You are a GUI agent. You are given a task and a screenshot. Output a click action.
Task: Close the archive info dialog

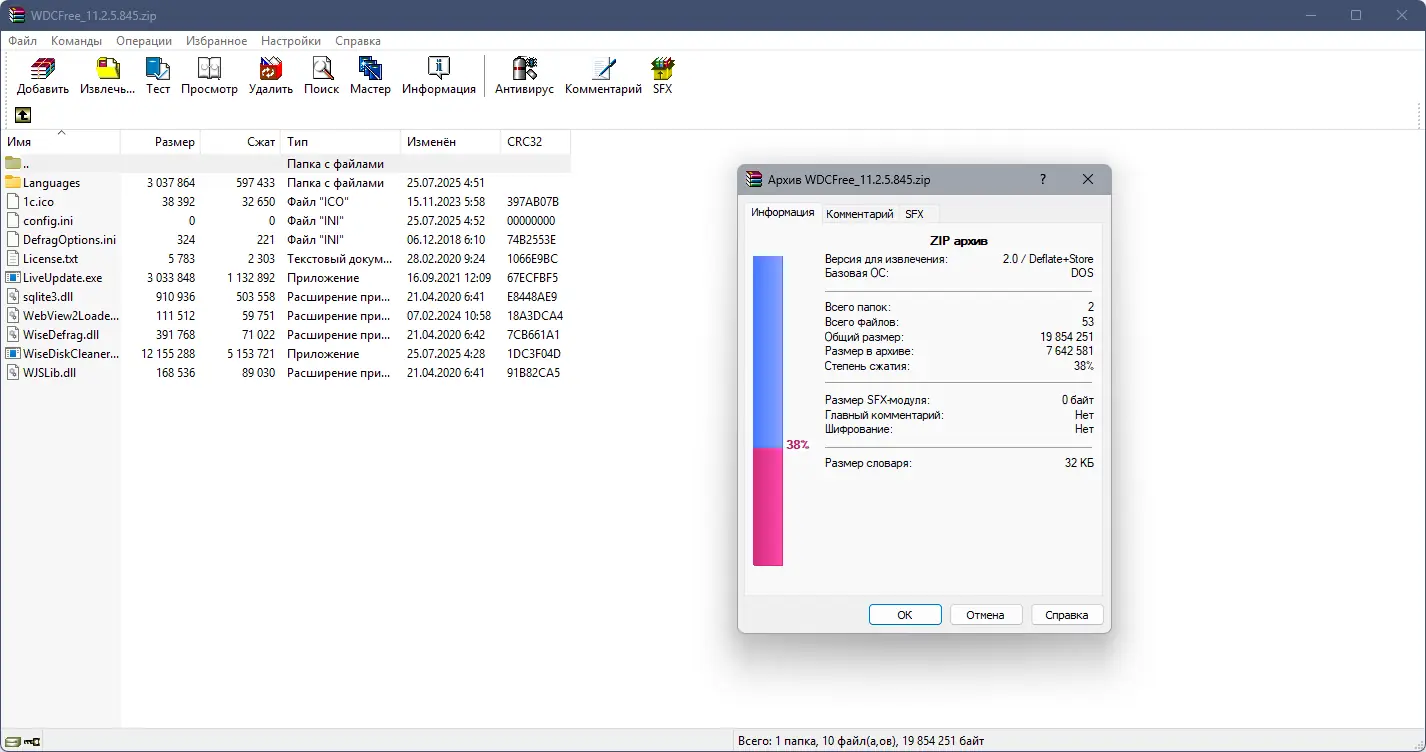click(x=1088, y=179)
